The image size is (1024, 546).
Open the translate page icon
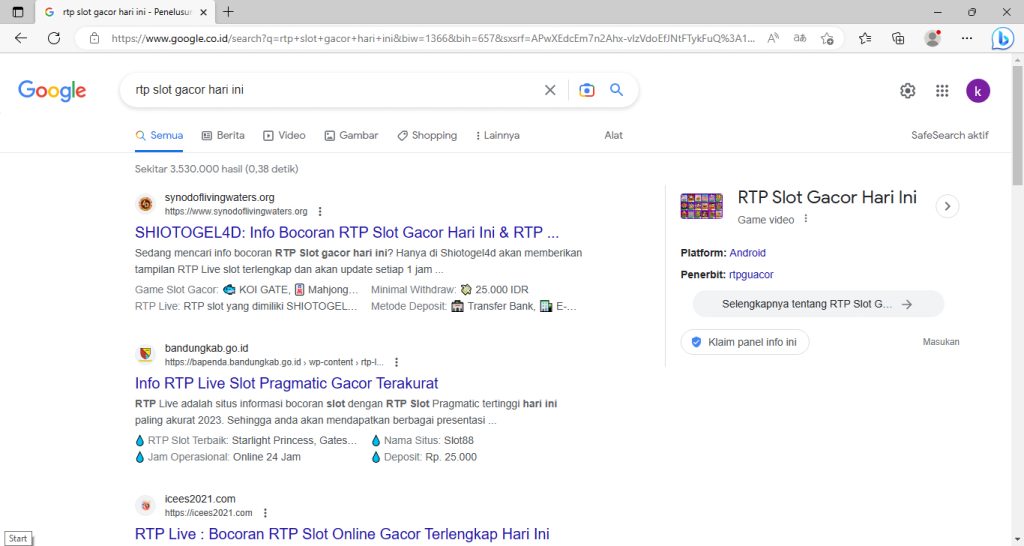click(799, 39)
